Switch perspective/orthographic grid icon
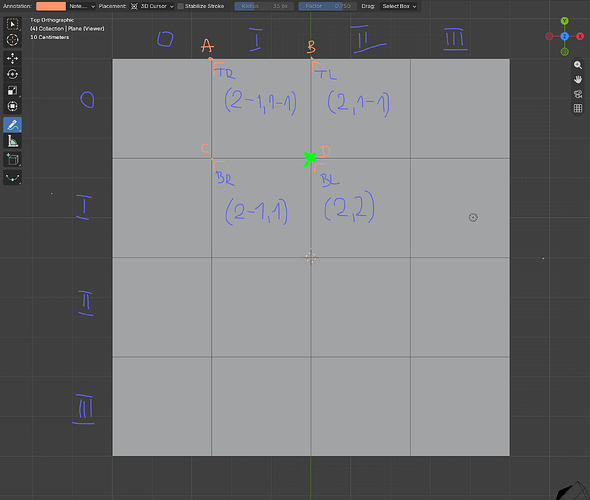 (578, 108)
